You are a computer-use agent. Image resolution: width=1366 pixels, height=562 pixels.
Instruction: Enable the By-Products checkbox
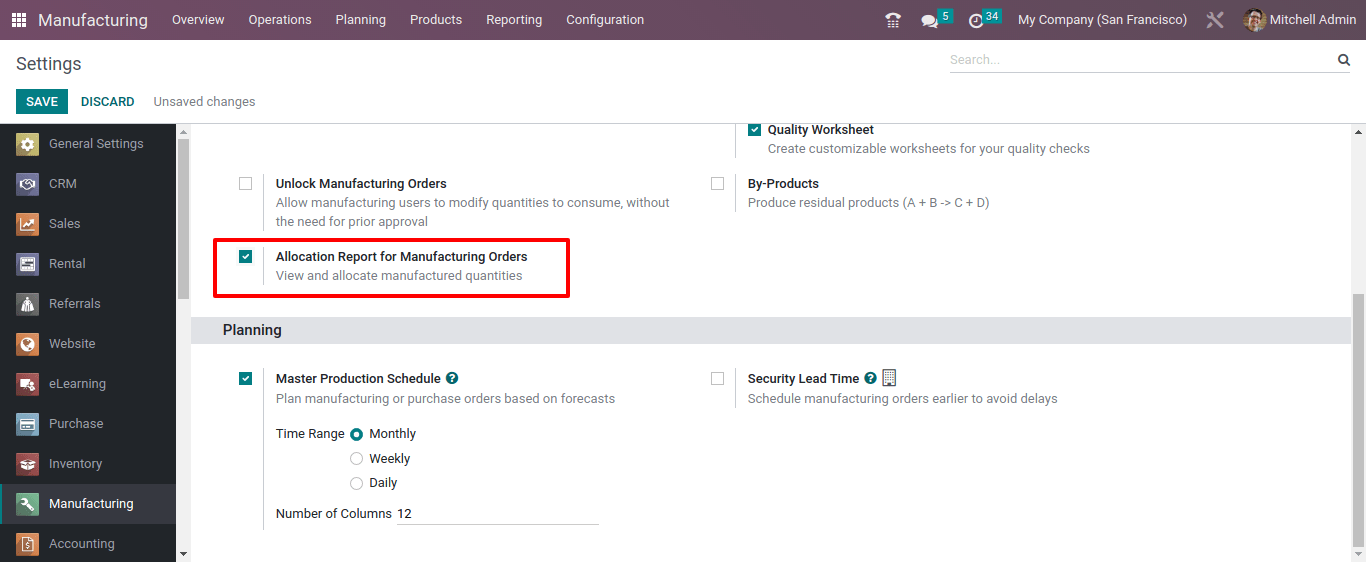pyautogui.click(x=718, y=184)
